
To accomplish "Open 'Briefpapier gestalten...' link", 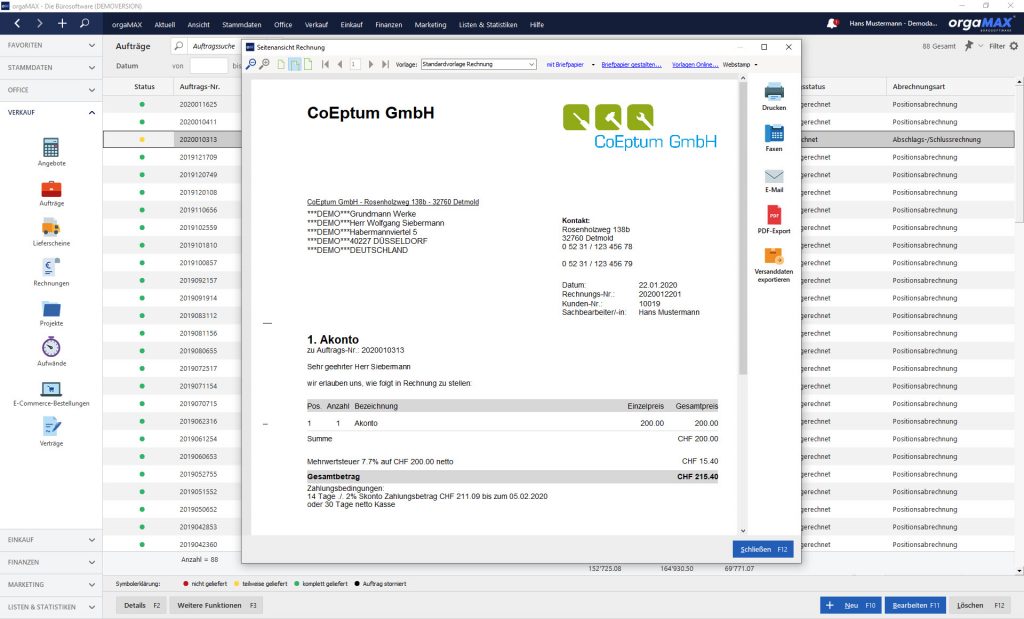I will 631,65.
